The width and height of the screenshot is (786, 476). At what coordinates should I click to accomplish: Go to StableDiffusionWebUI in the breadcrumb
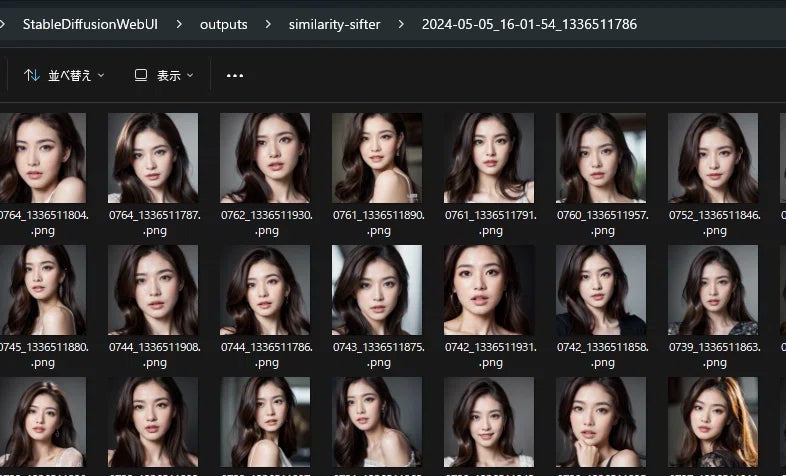tap(90, 24)
